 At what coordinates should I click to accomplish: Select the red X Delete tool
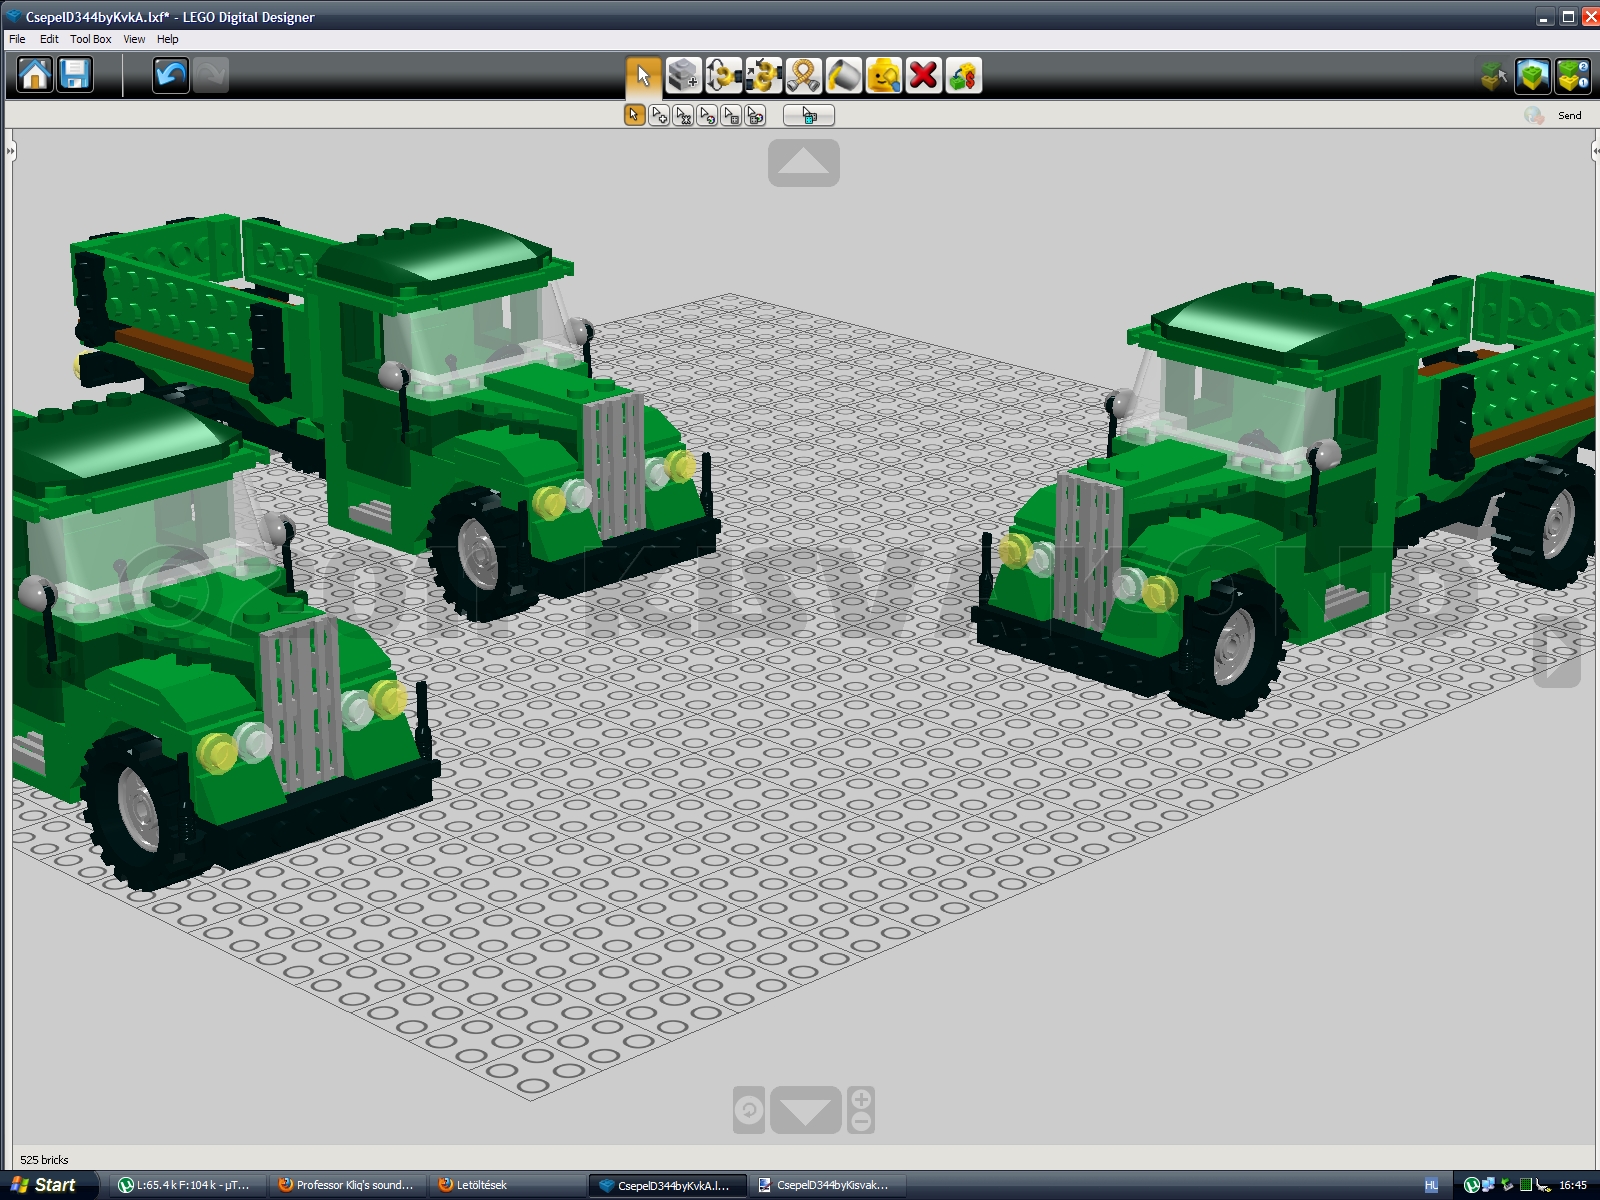pyautogui.click(x=923, y=75)
